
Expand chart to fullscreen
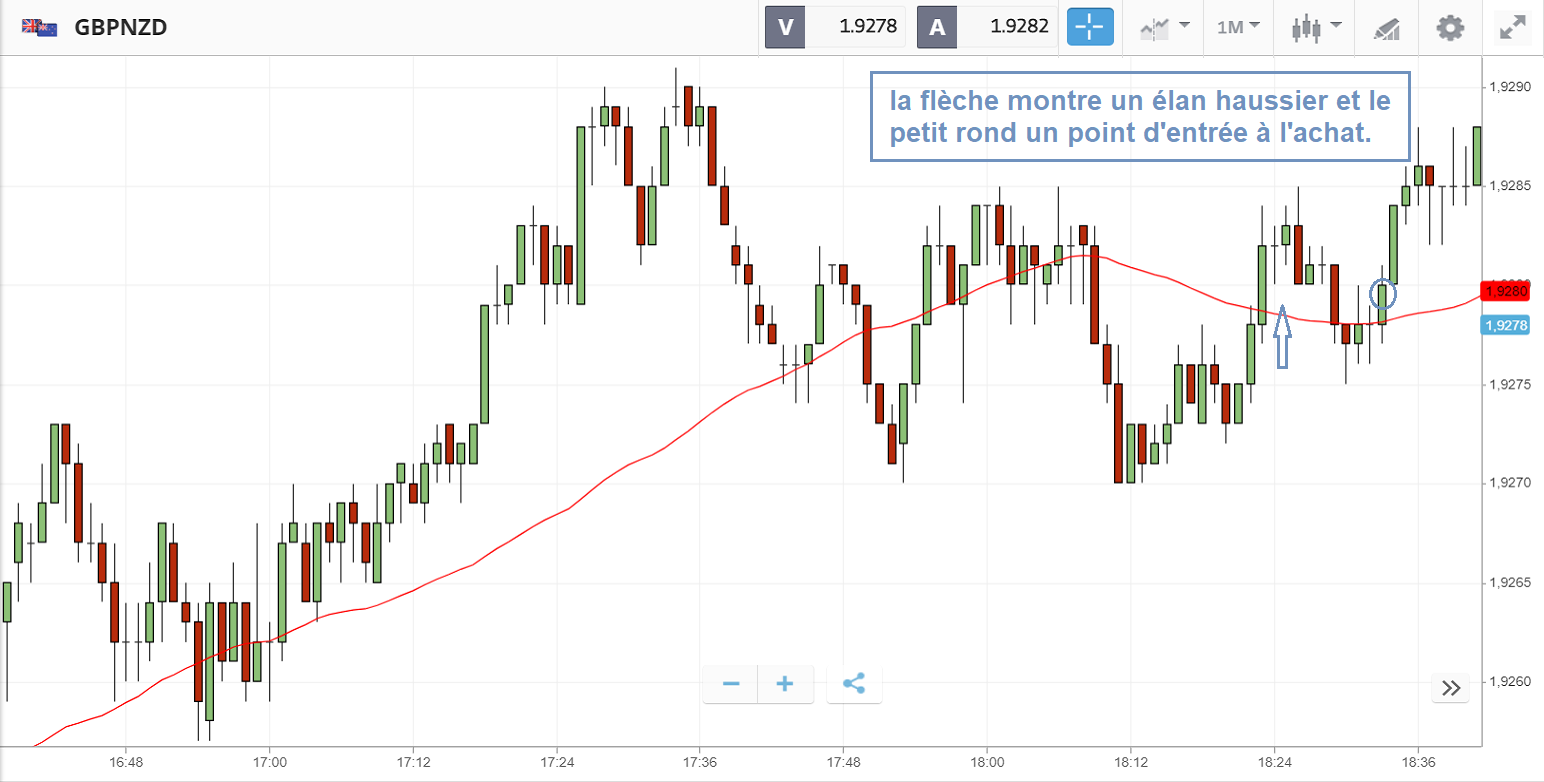1511,27
